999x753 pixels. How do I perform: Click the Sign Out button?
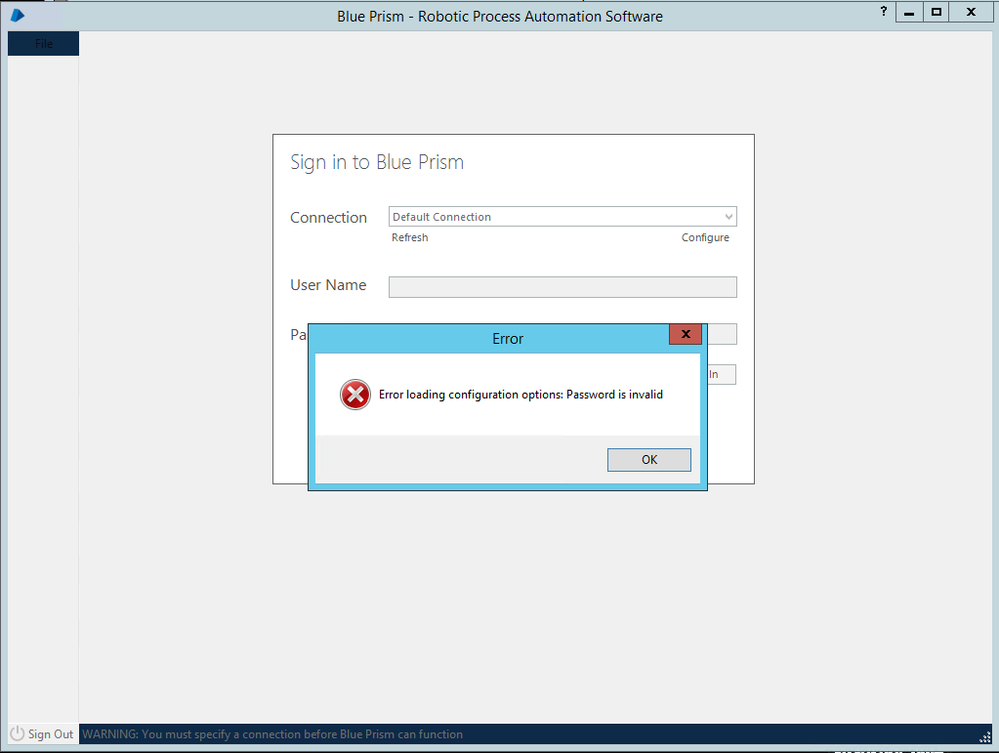point(43,734)
